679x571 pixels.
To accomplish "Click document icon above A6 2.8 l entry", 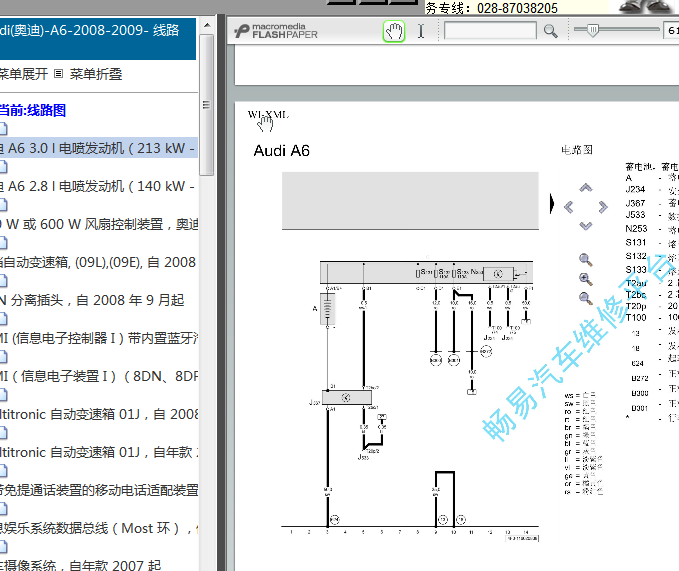I will point(3,167).
